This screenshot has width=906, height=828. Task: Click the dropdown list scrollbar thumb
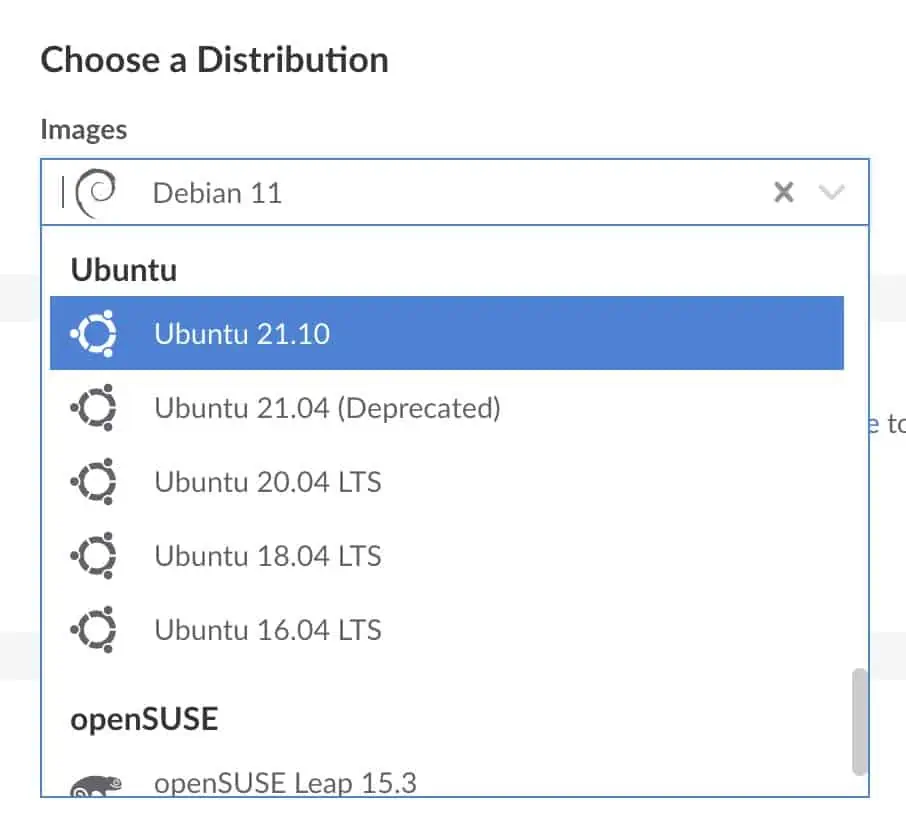(x=859, y=722)
